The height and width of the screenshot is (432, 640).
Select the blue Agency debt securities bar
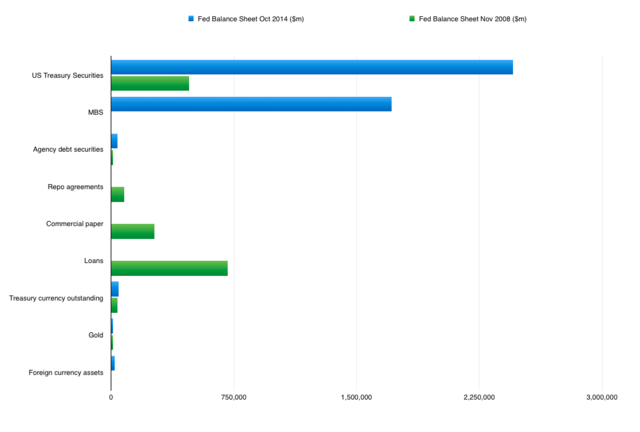coord(114,141)
